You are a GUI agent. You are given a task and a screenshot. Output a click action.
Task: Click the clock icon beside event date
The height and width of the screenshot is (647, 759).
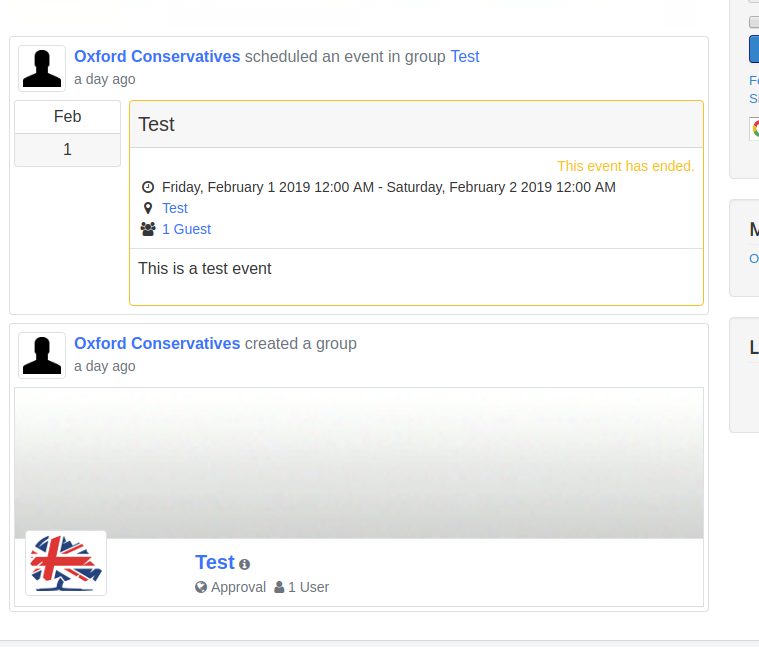click(148, 187)
